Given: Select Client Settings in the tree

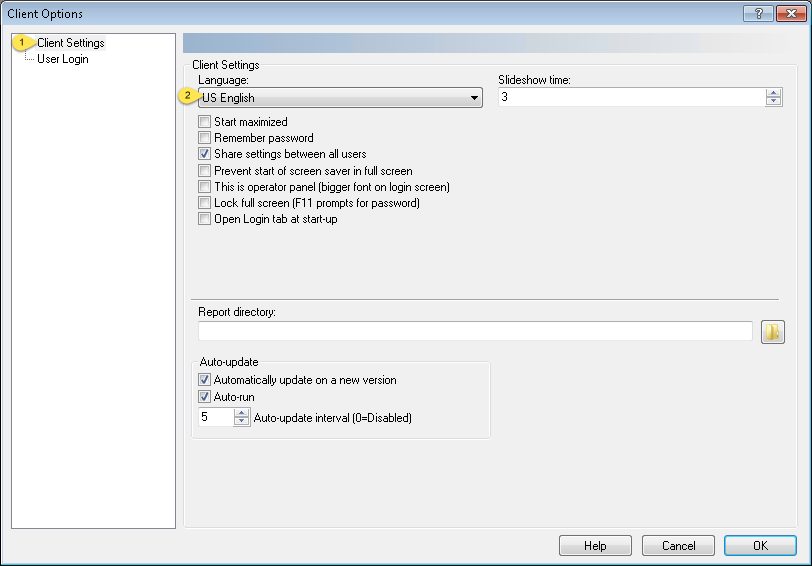Looking at the screenshot, I should click(x=71, y=43).
